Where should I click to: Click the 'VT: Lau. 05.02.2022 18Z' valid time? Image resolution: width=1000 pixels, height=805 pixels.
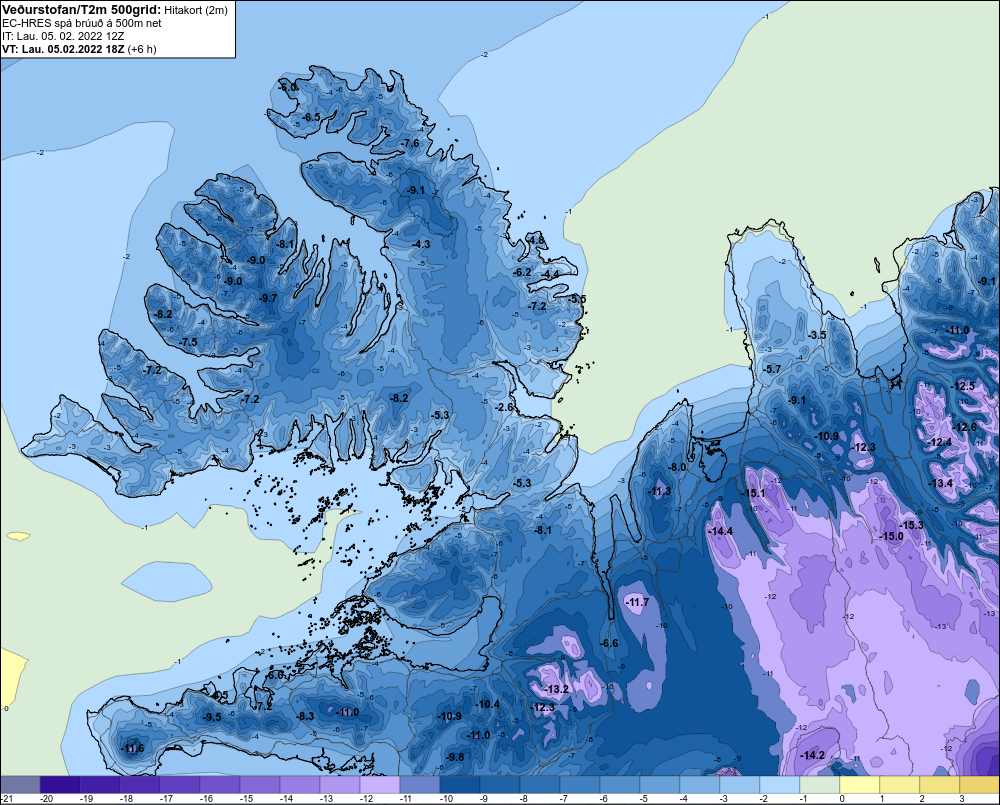[x=64, y=48]
